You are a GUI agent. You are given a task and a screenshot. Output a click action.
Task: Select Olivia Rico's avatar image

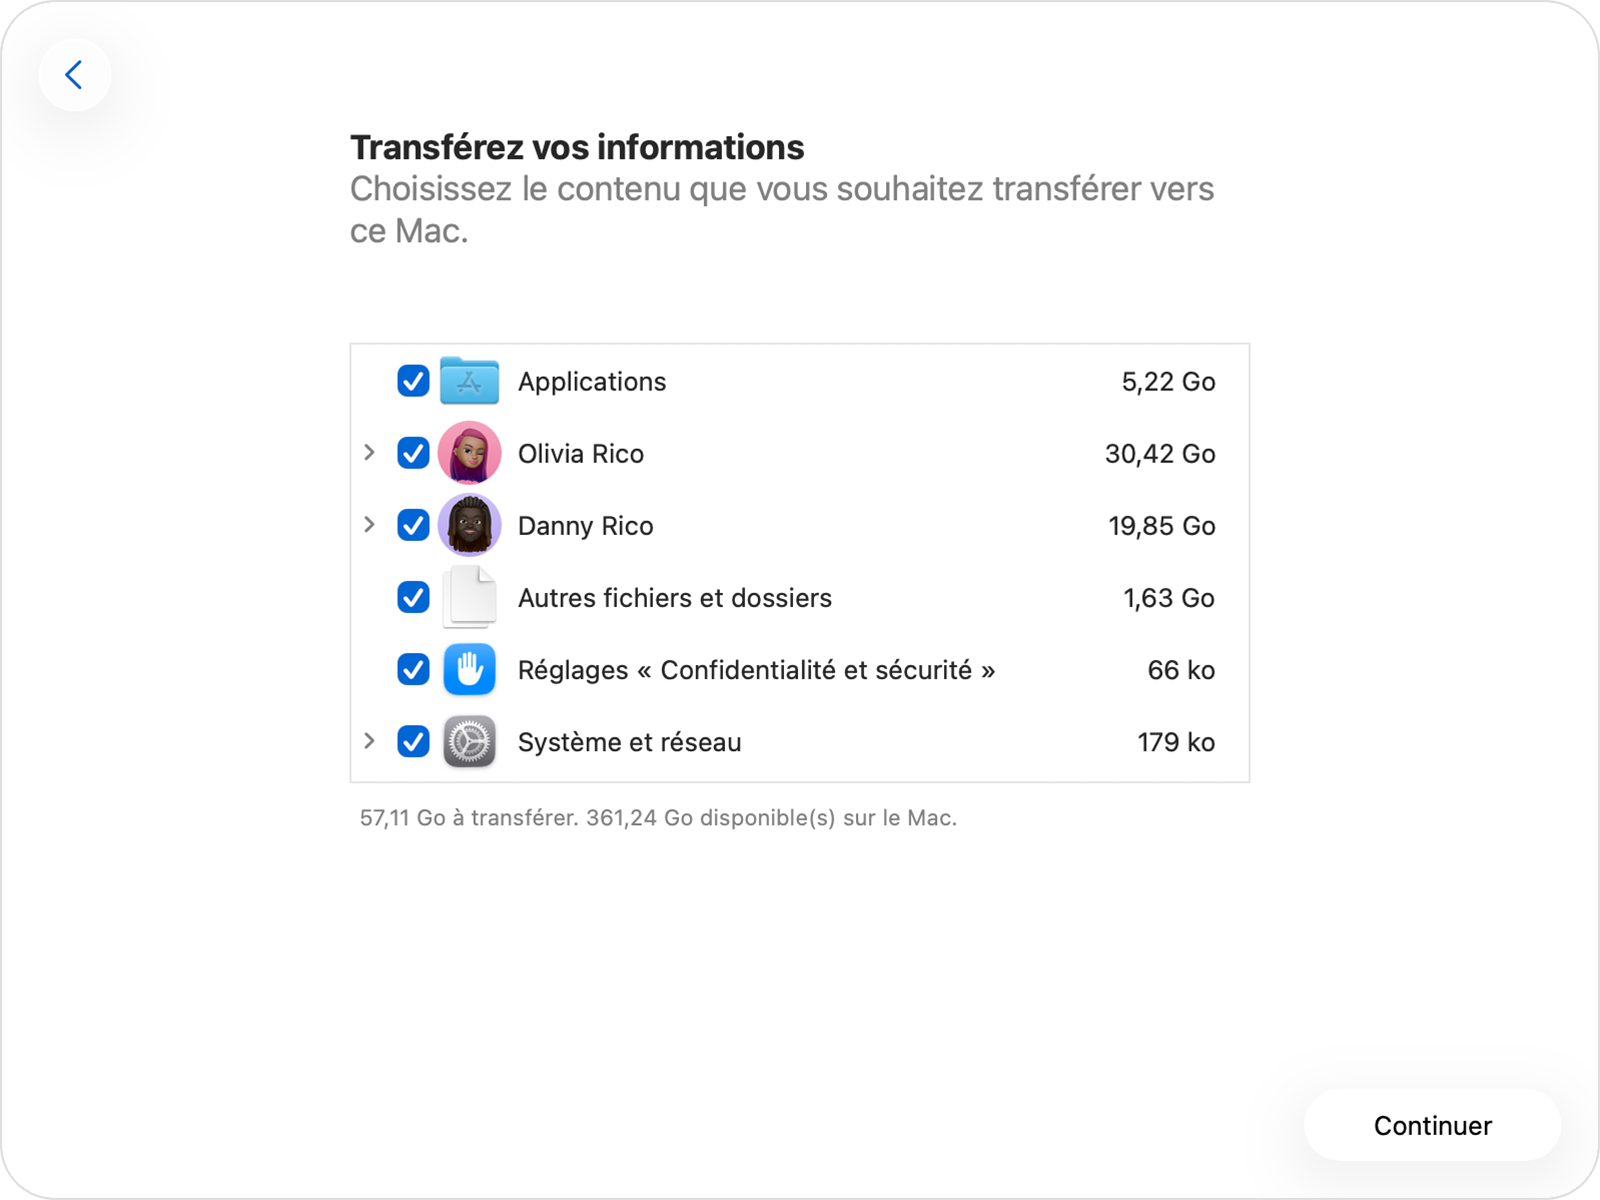(470, 453)
